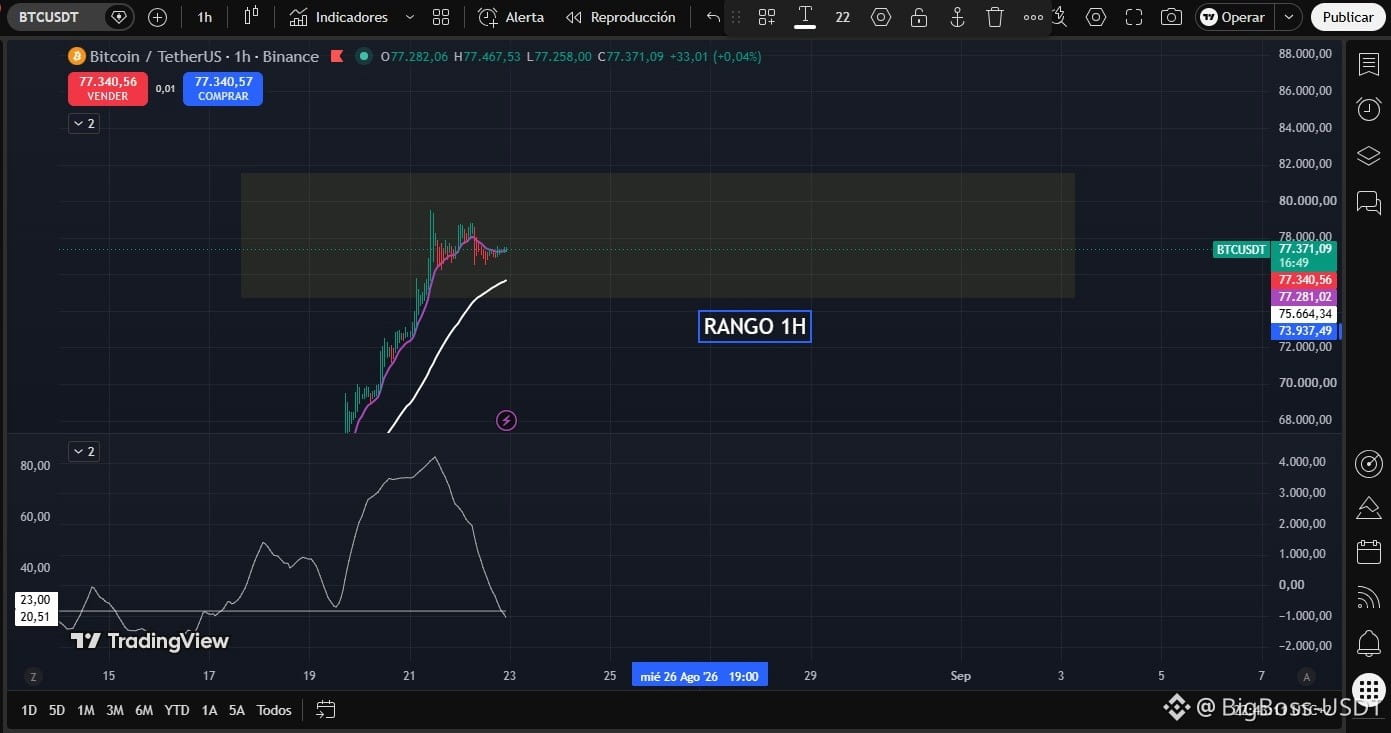Click the Operar trading button

[1234, 17]
